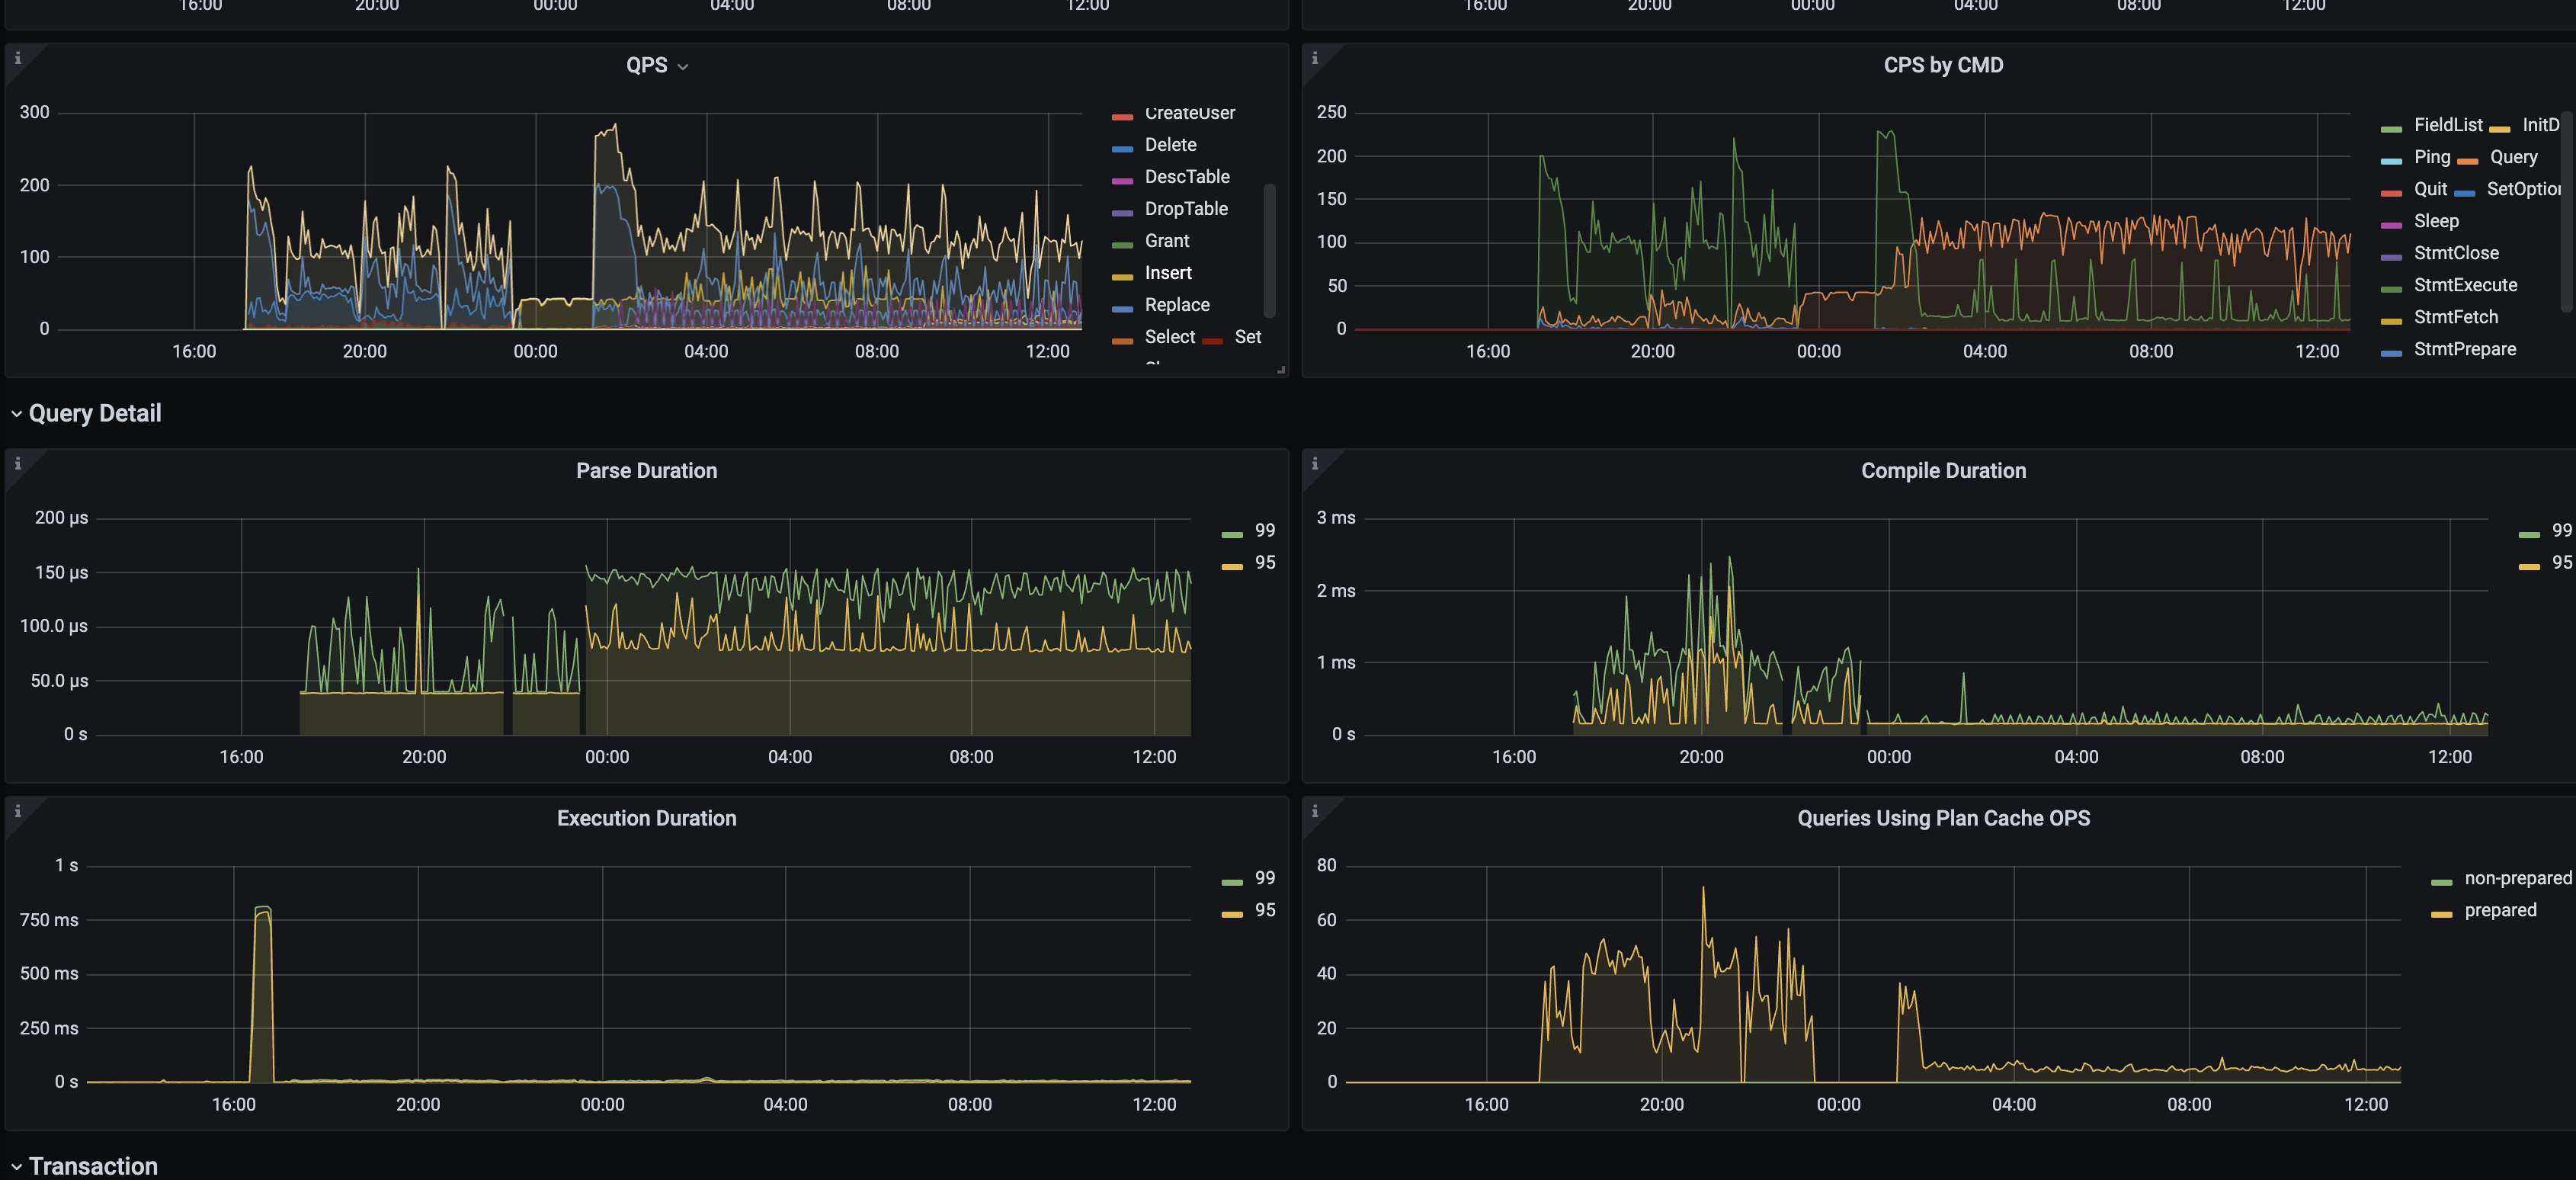
Task: Click Queries Using Plan Cache info icon
Action: 1314,812
